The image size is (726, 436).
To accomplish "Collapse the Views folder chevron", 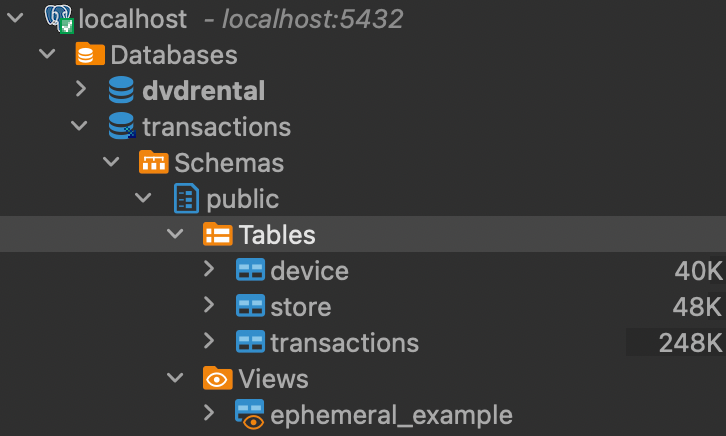I will click(x=175, y=378).
